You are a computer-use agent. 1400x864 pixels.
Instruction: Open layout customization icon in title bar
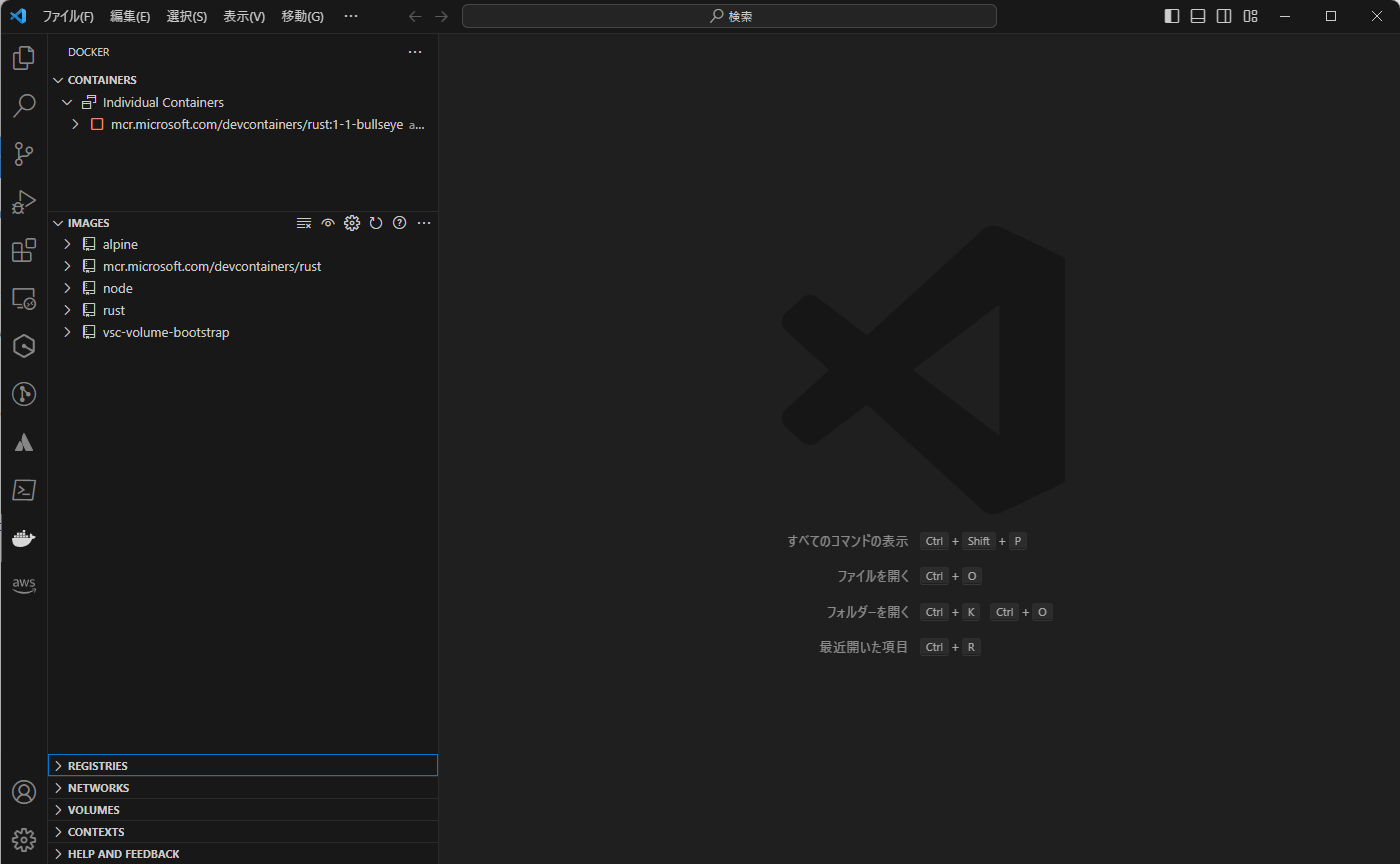point(1250,16)
